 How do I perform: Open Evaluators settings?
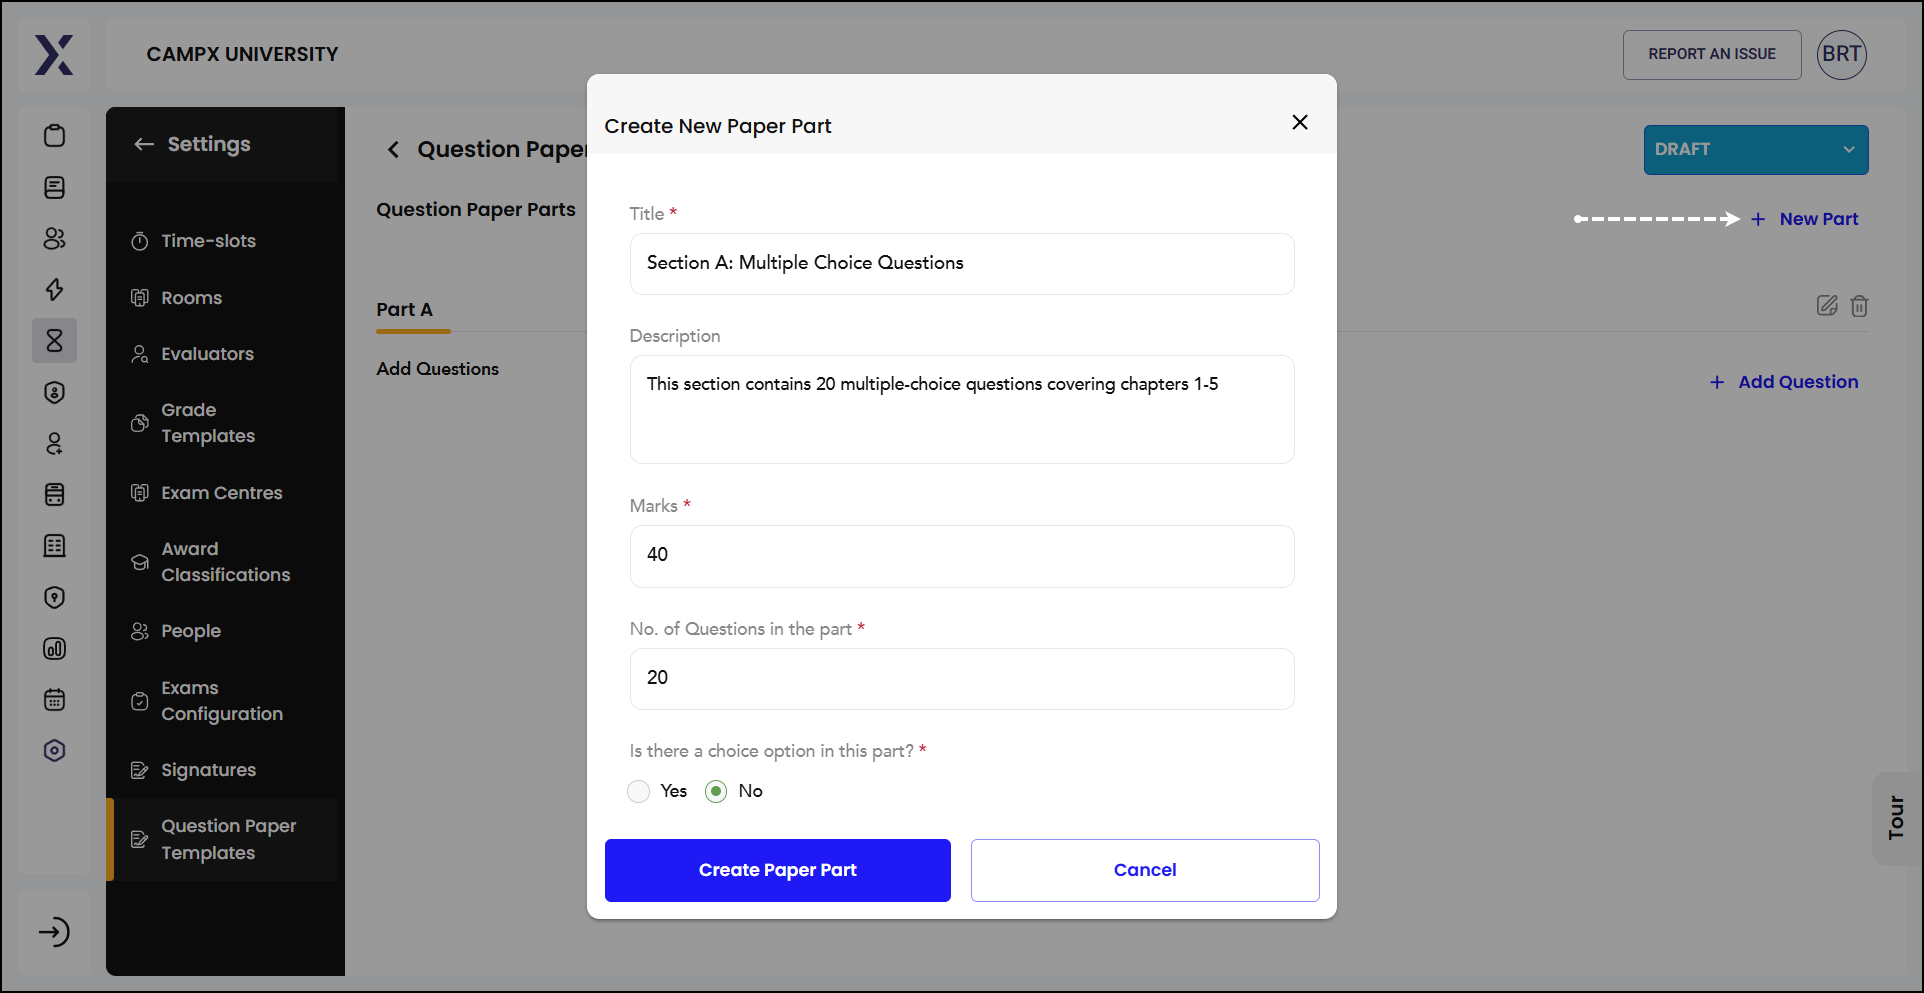pos(208,354)
